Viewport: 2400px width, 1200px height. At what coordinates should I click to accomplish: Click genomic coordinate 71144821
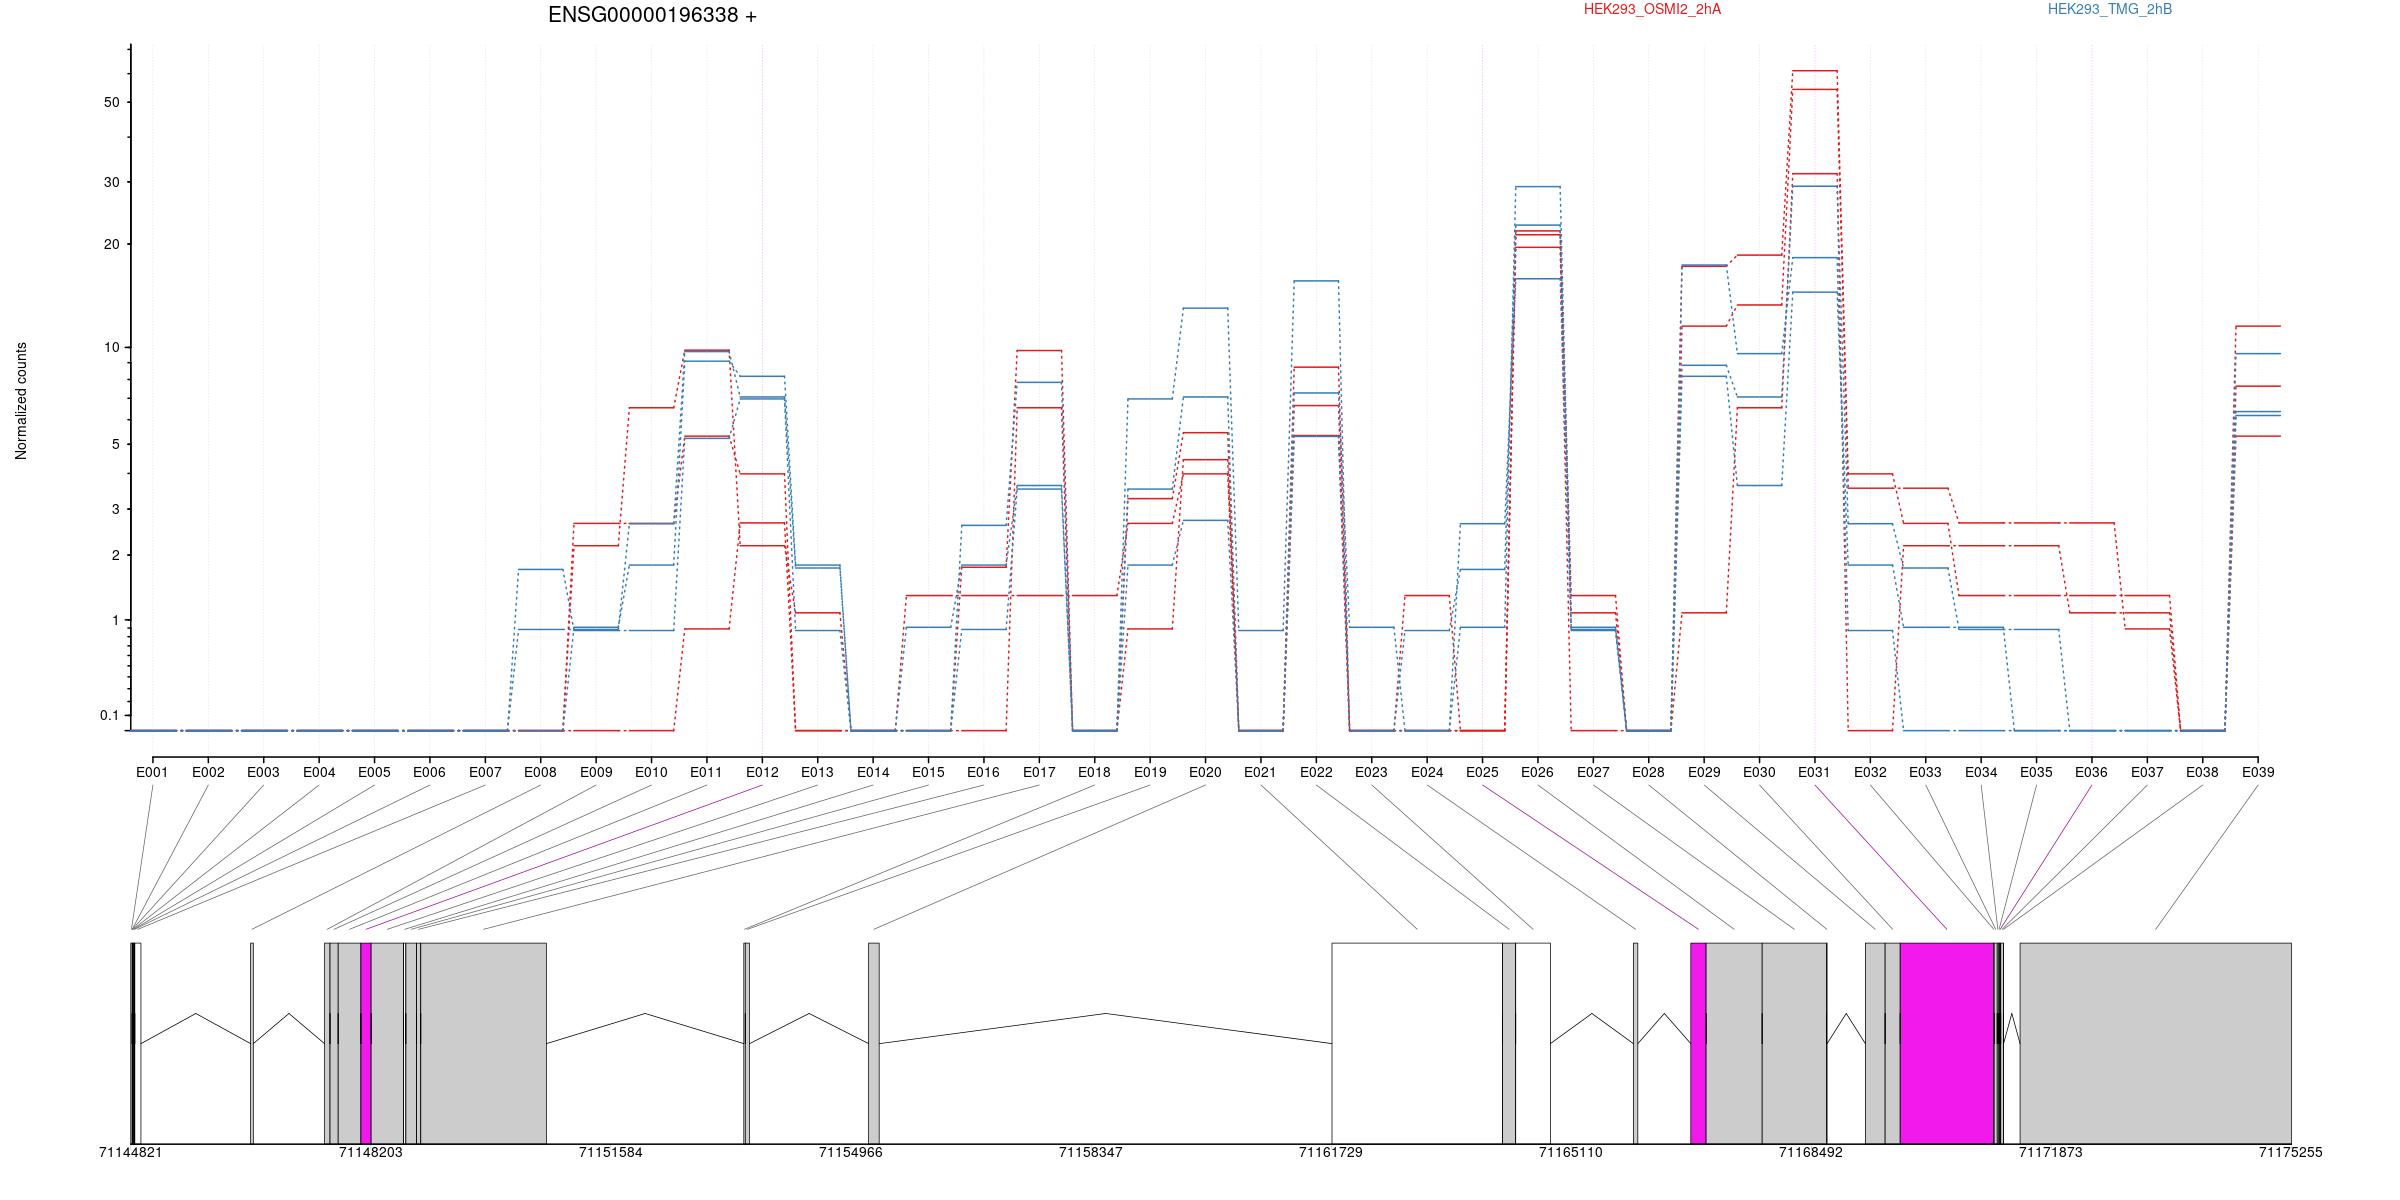pyautogui.click(x=130, y=1153)
